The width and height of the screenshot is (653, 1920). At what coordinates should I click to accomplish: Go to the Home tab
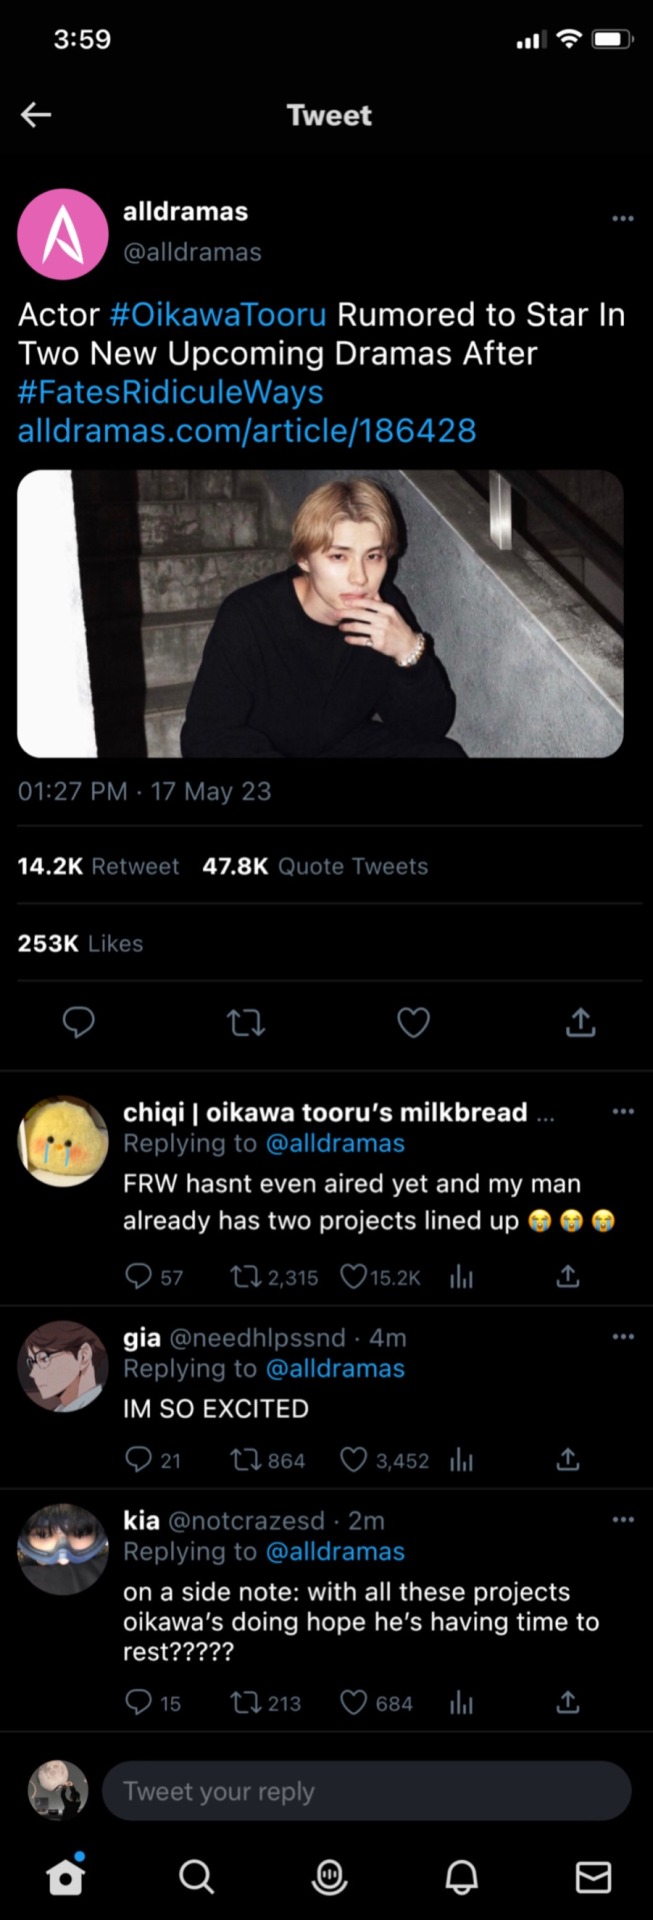coord(66,1878)
